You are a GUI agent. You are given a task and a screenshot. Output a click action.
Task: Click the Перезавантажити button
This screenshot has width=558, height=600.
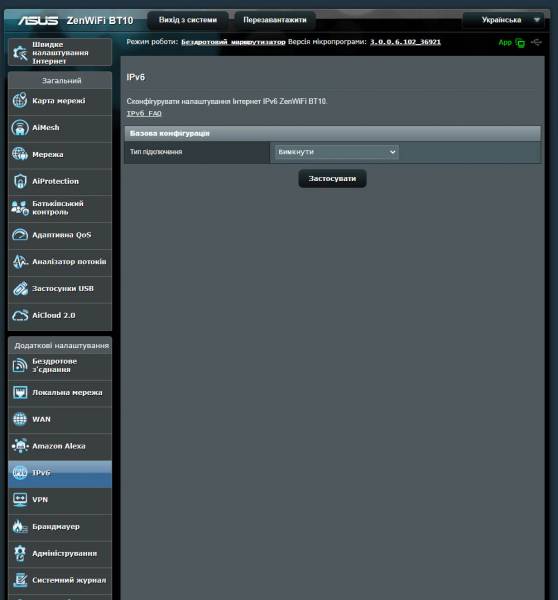click(275, 20)
